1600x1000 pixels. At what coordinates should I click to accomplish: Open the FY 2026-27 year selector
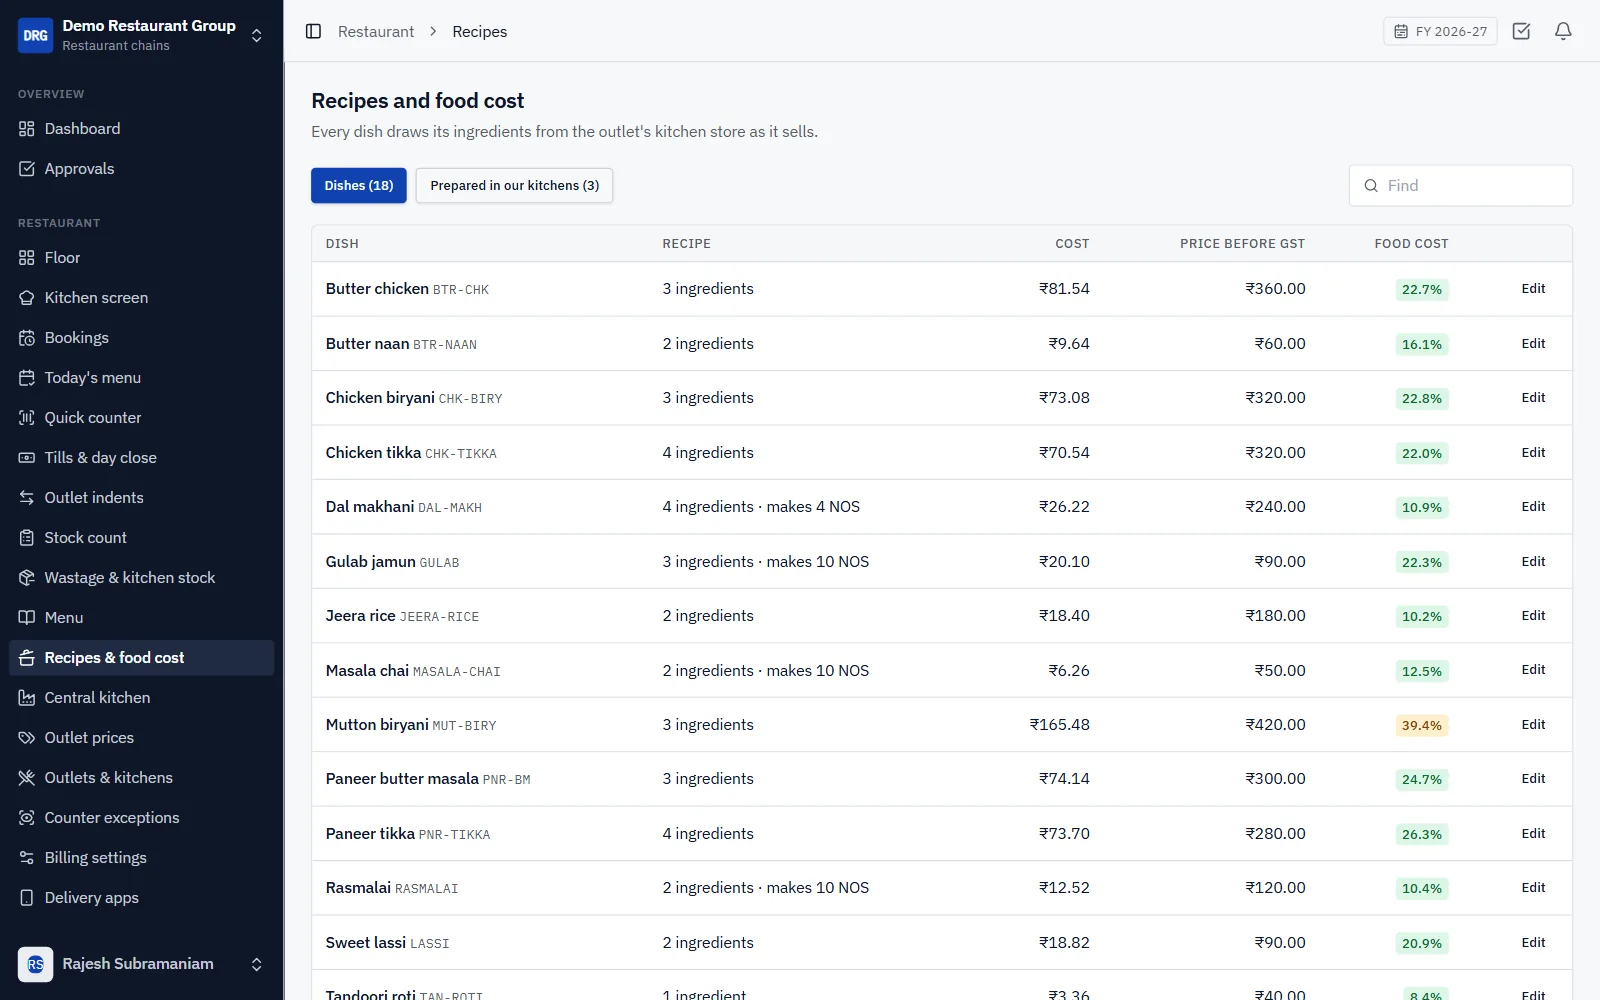pyautogui.click(x=1440, y=31)
